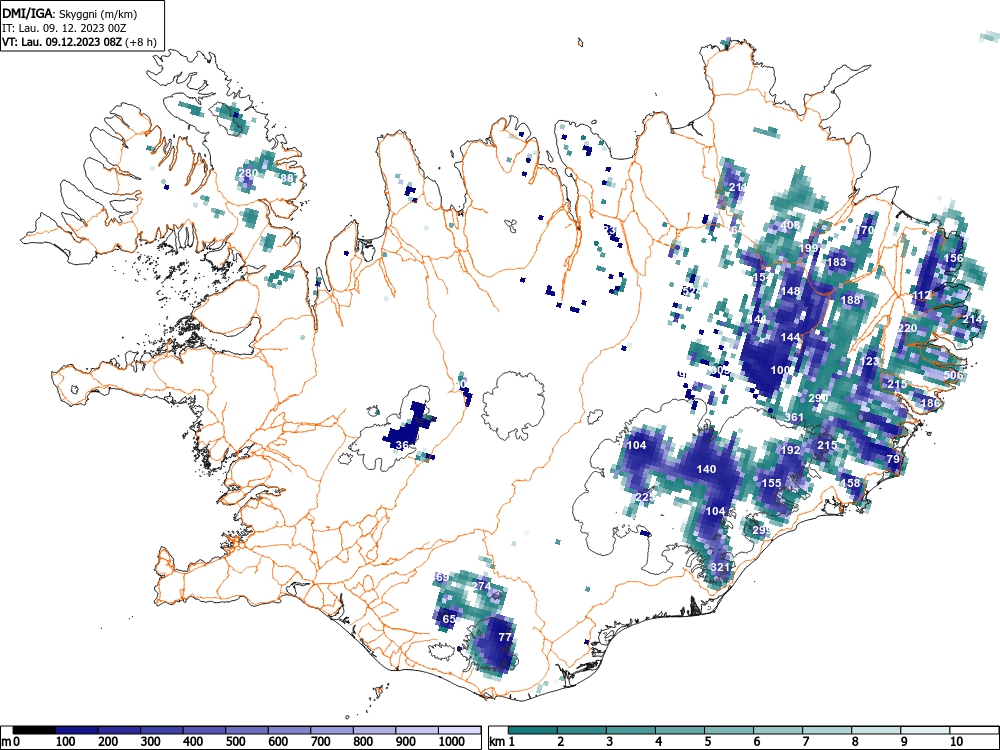Click the visibility value 220 in the east
This screenshot has width=1000, height=750.
pyautogui.click(x=907, y=328)
